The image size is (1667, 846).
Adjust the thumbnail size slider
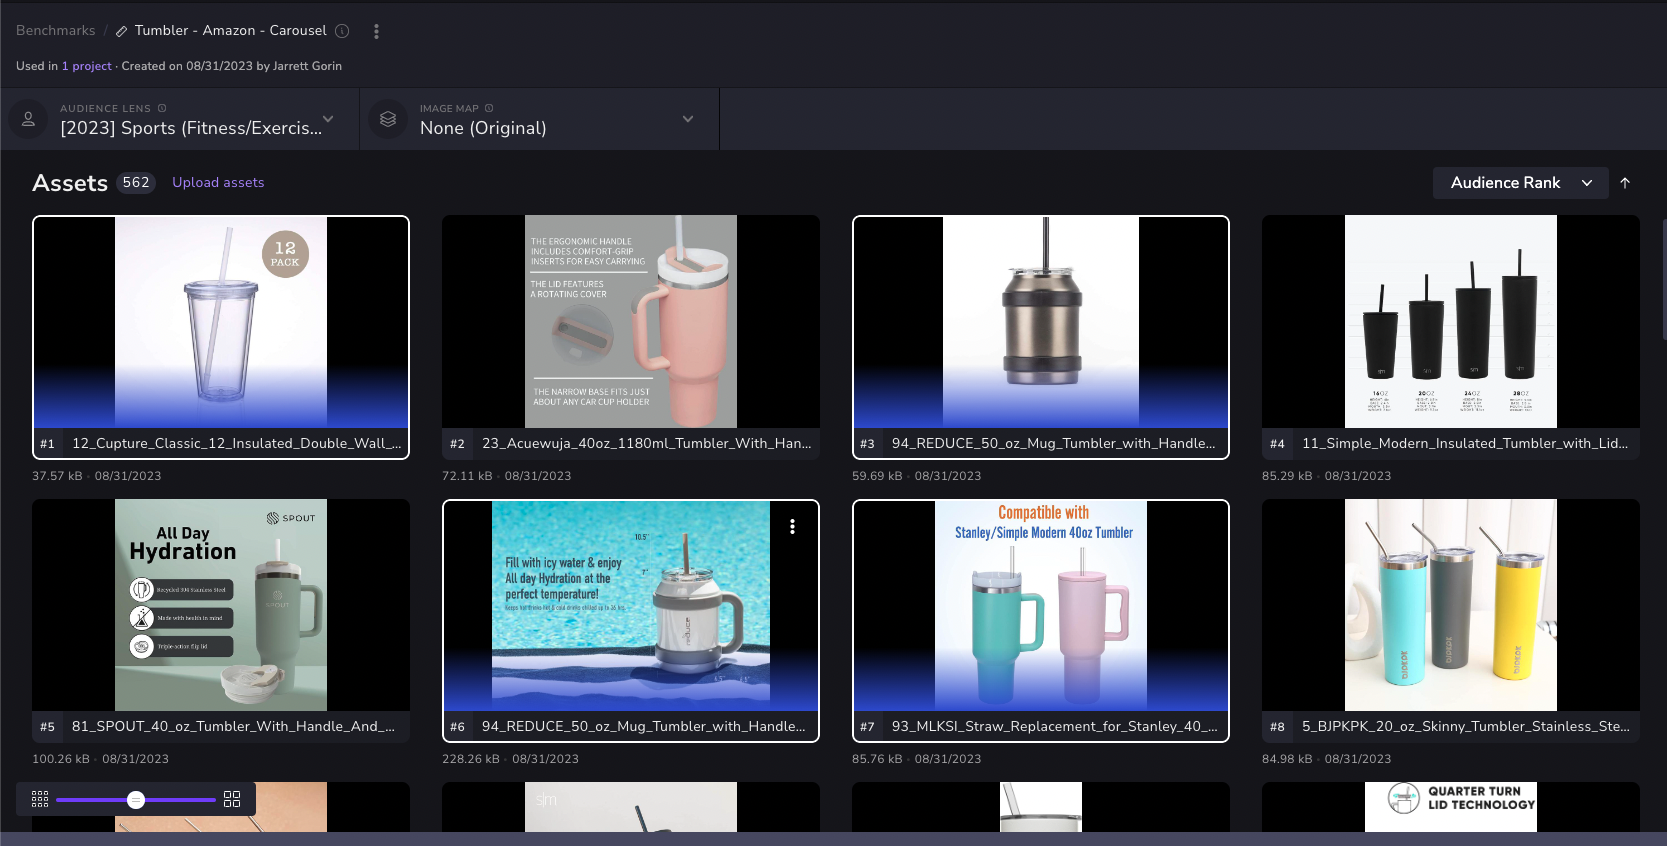point(136,800)
